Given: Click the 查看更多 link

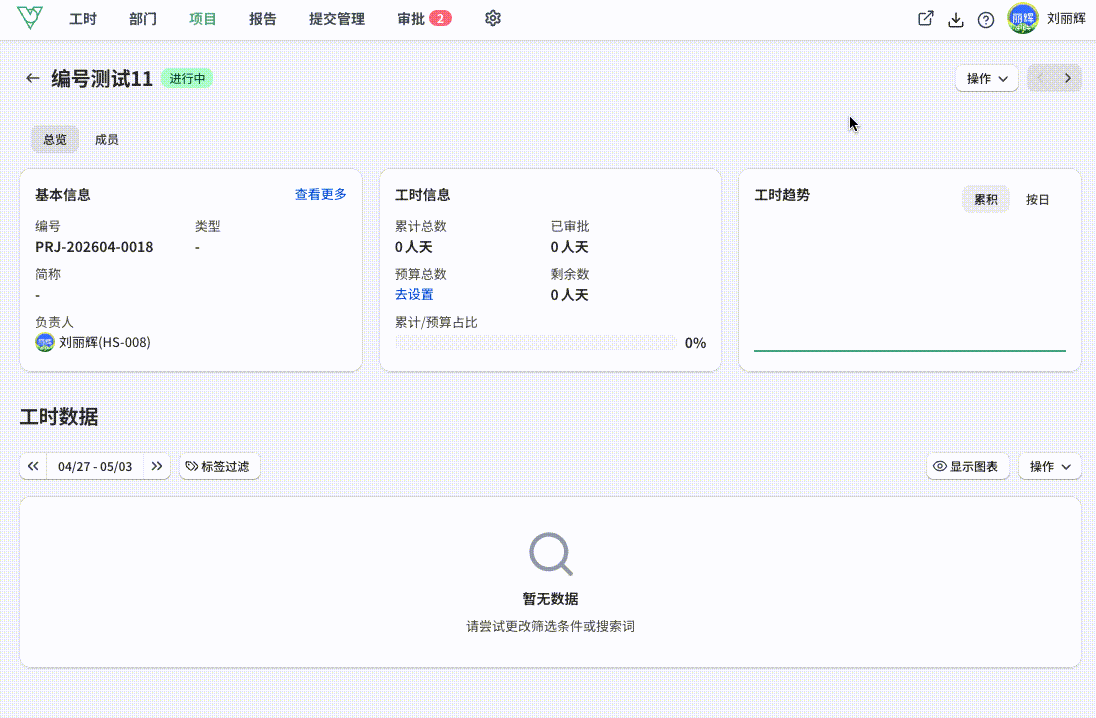Looking at the screenshot, I should point(320,194).
